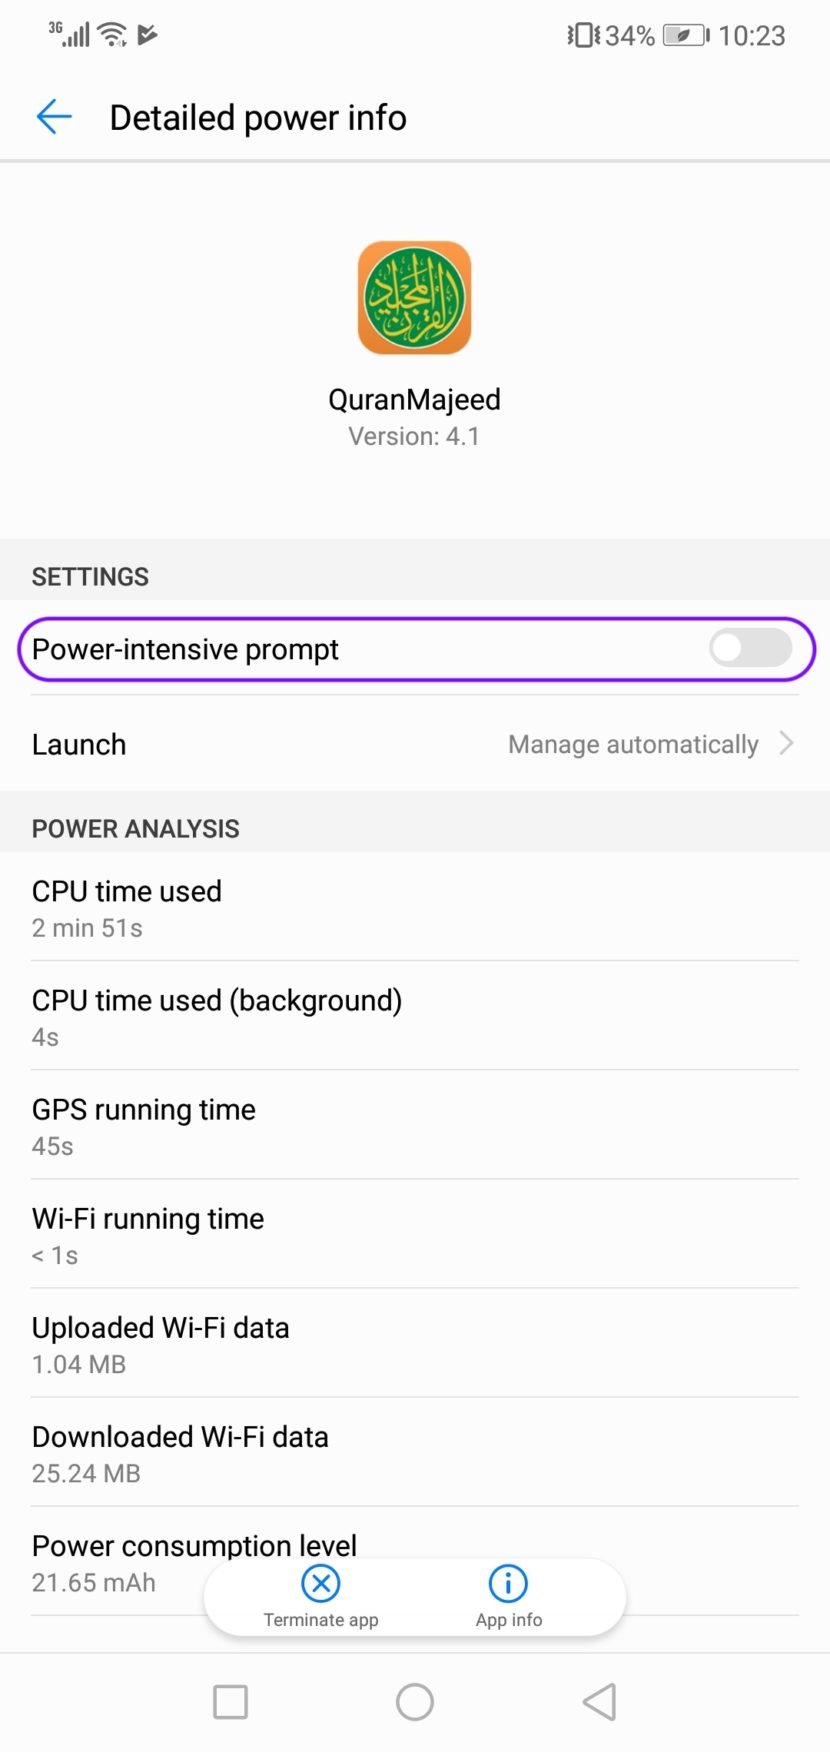This screenshot has height=1752, width=830.
Task: Tap the Terminate app circular icon
Action: (320, 1584)
